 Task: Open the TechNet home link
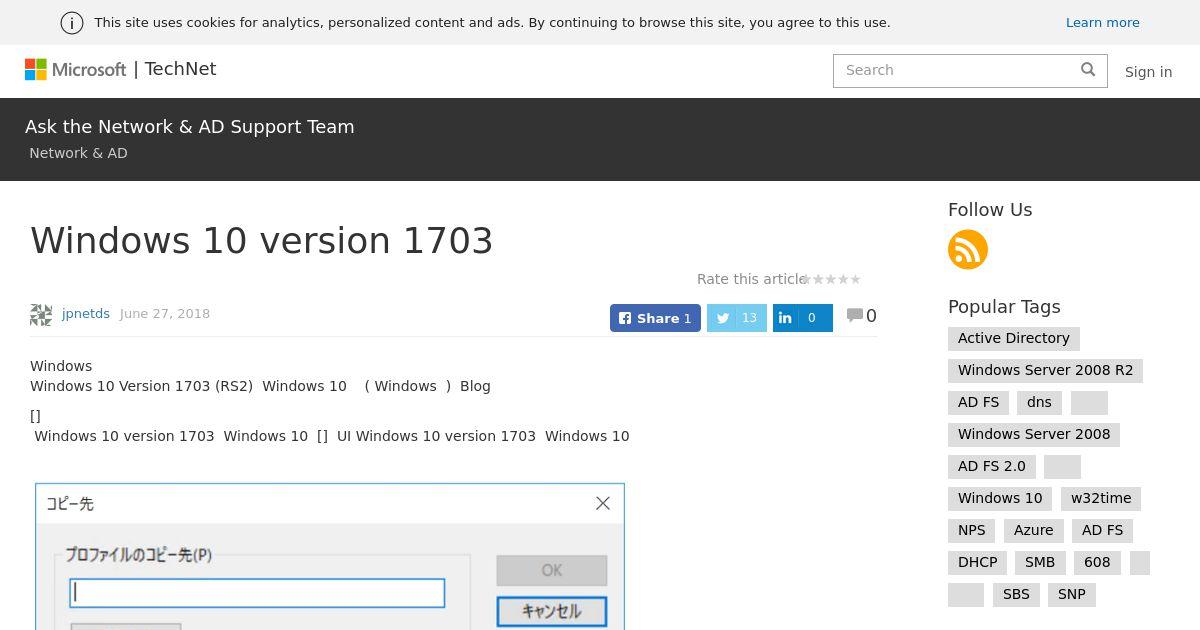click(180, 69)
